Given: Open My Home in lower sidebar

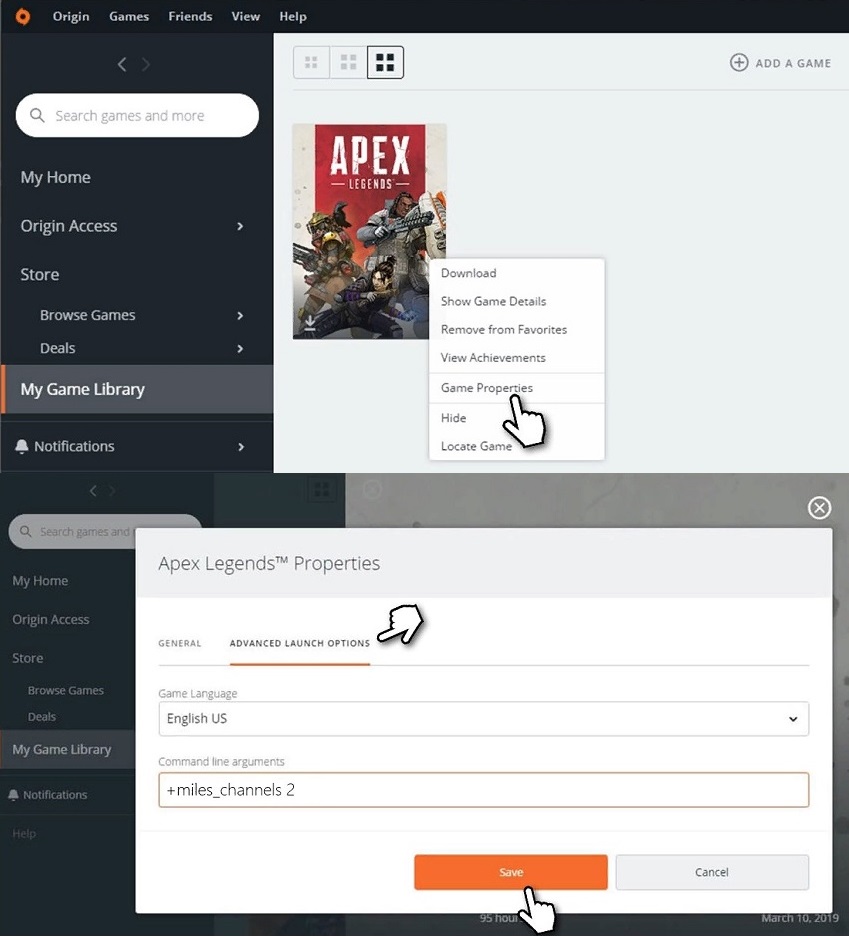Looking at the screenshot, I should (40, 580).
